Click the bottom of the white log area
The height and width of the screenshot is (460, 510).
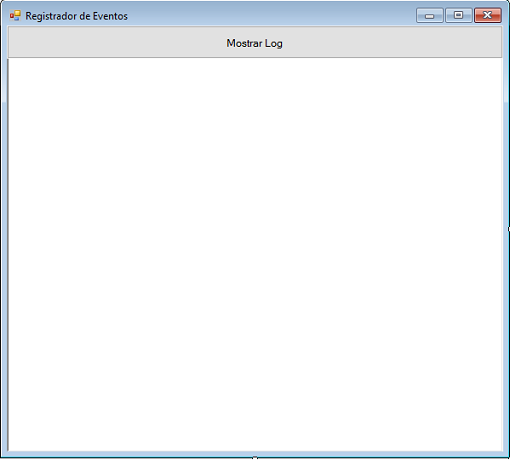pos(255,440)
